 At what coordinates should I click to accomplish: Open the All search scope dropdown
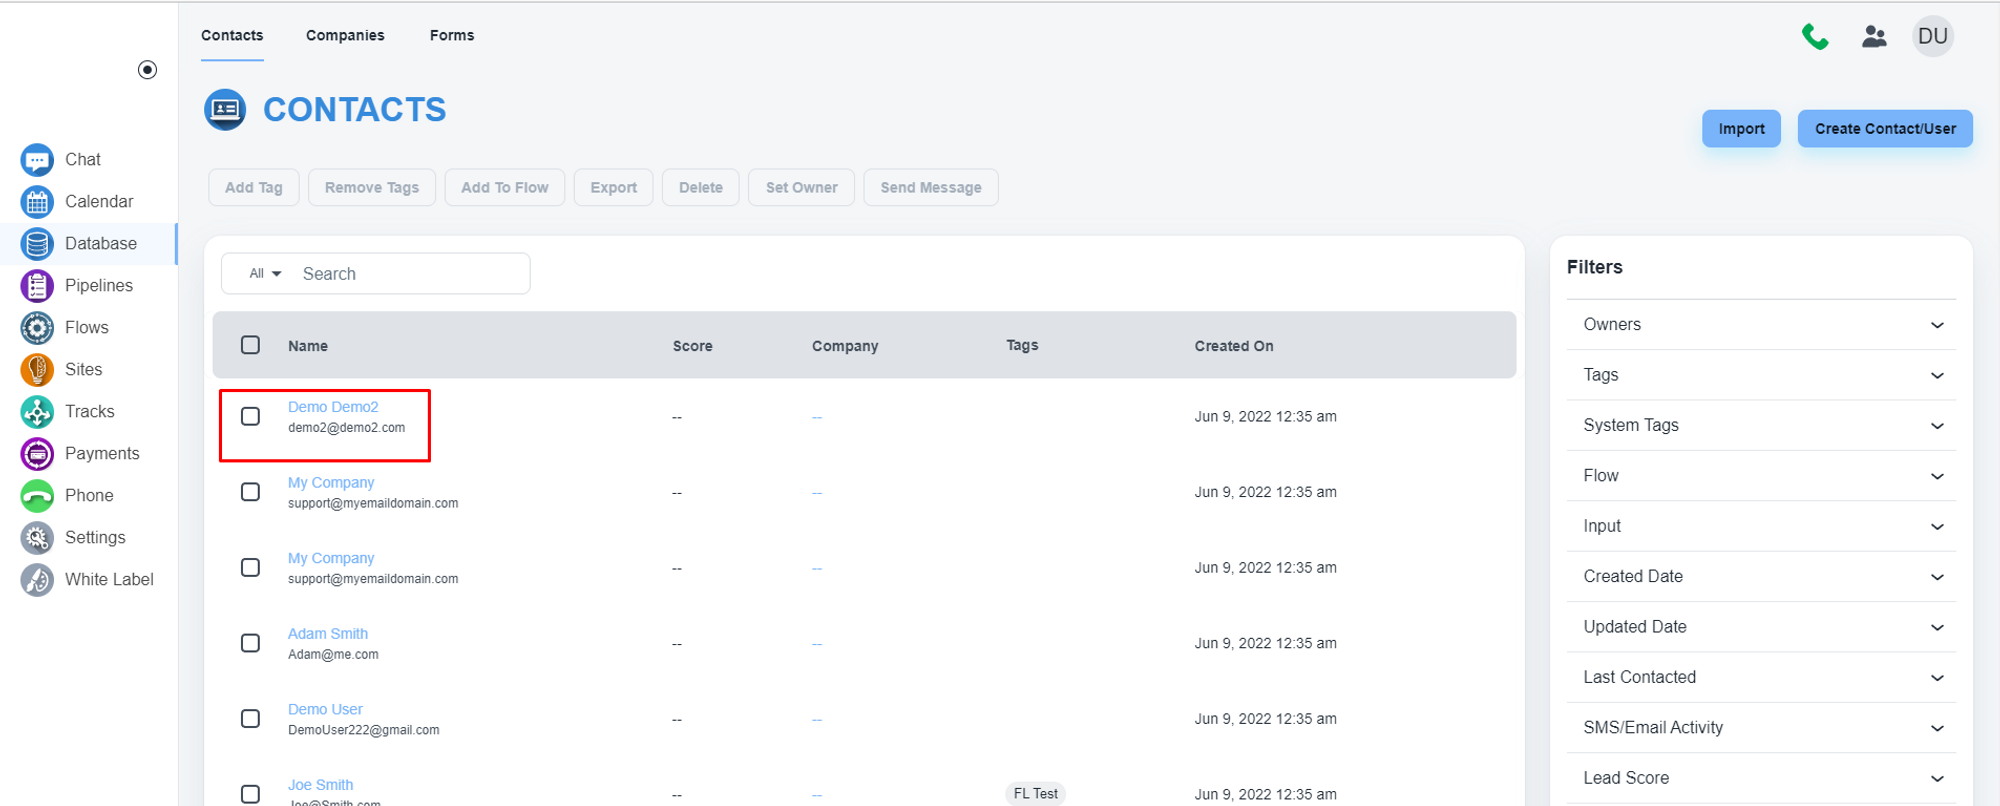coord(265,274)
